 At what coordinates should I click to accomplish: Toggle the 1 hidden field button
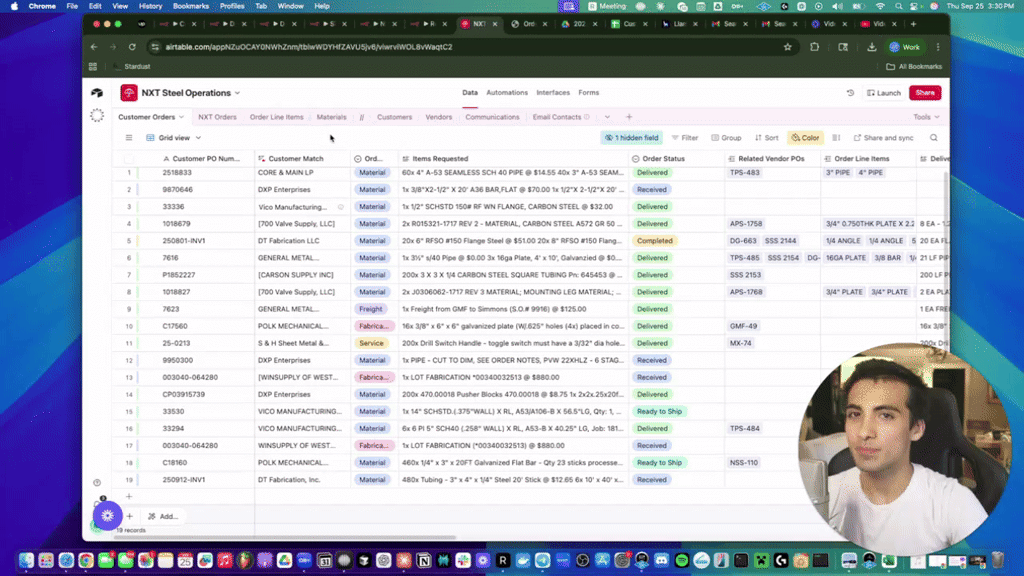[631, 138]
